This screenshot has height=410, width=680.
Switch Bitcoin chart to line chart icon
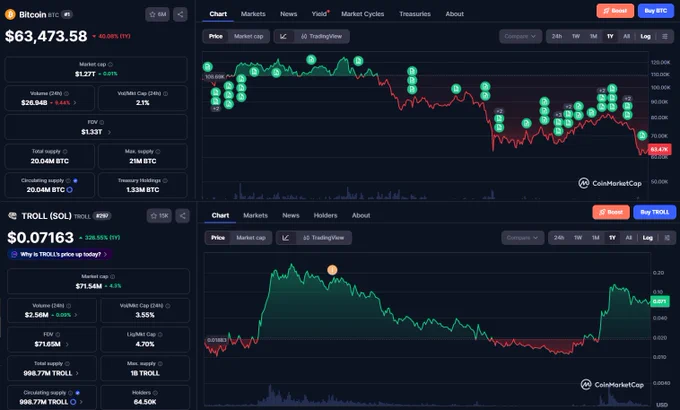click(x=284, y=36)
